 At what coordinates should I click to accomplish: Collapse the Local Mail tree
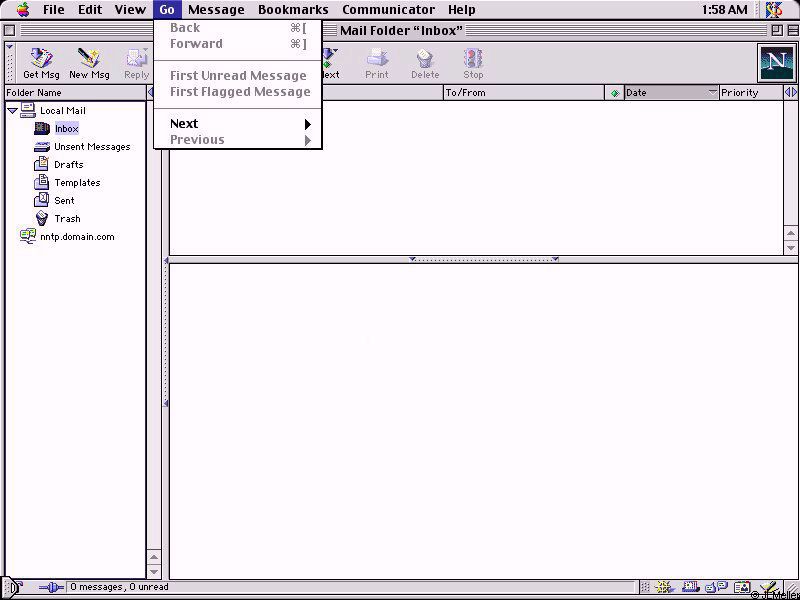pos(12,111)
